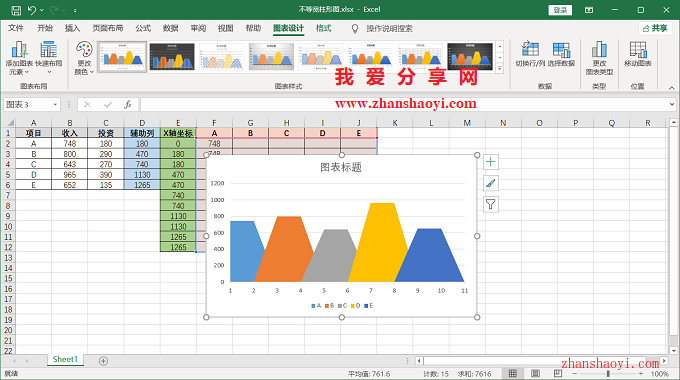Click 更改图表类型 icon
680x380 pixels.
[x=599, y=58]
